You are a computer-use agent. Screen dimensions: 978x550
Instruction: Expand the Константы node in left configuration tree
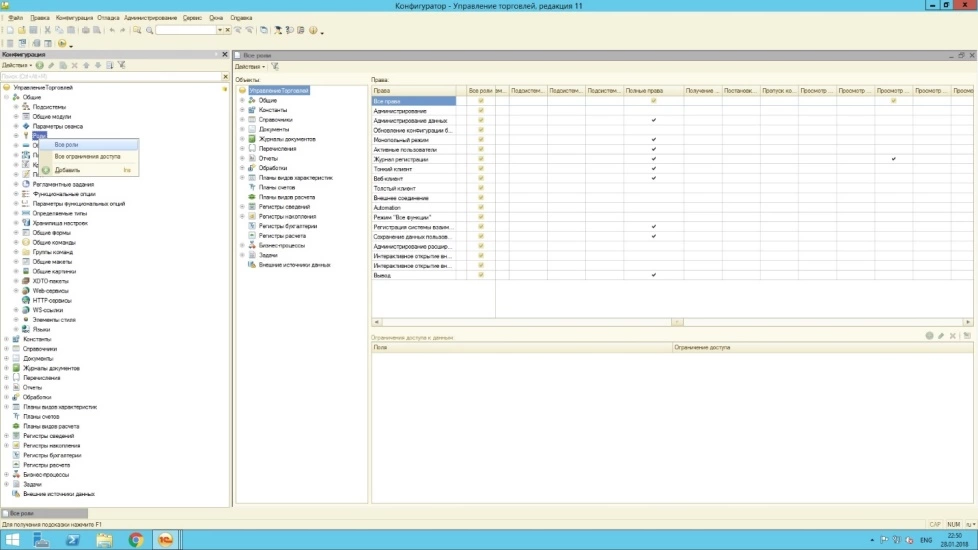point(6,339)
